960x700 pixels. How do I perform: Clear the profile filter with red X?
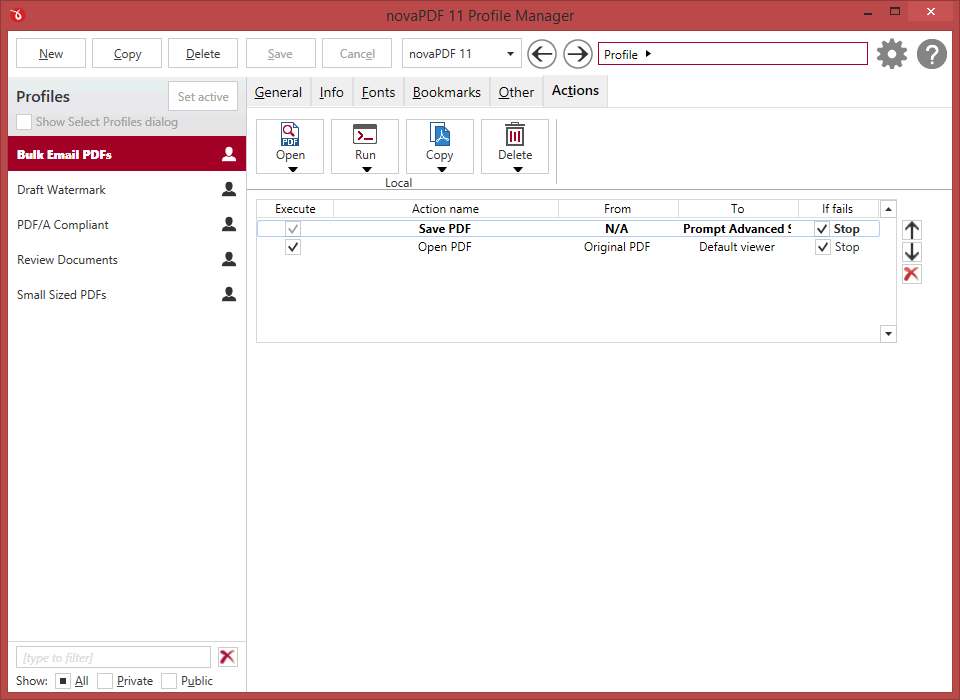coord(227,657)
